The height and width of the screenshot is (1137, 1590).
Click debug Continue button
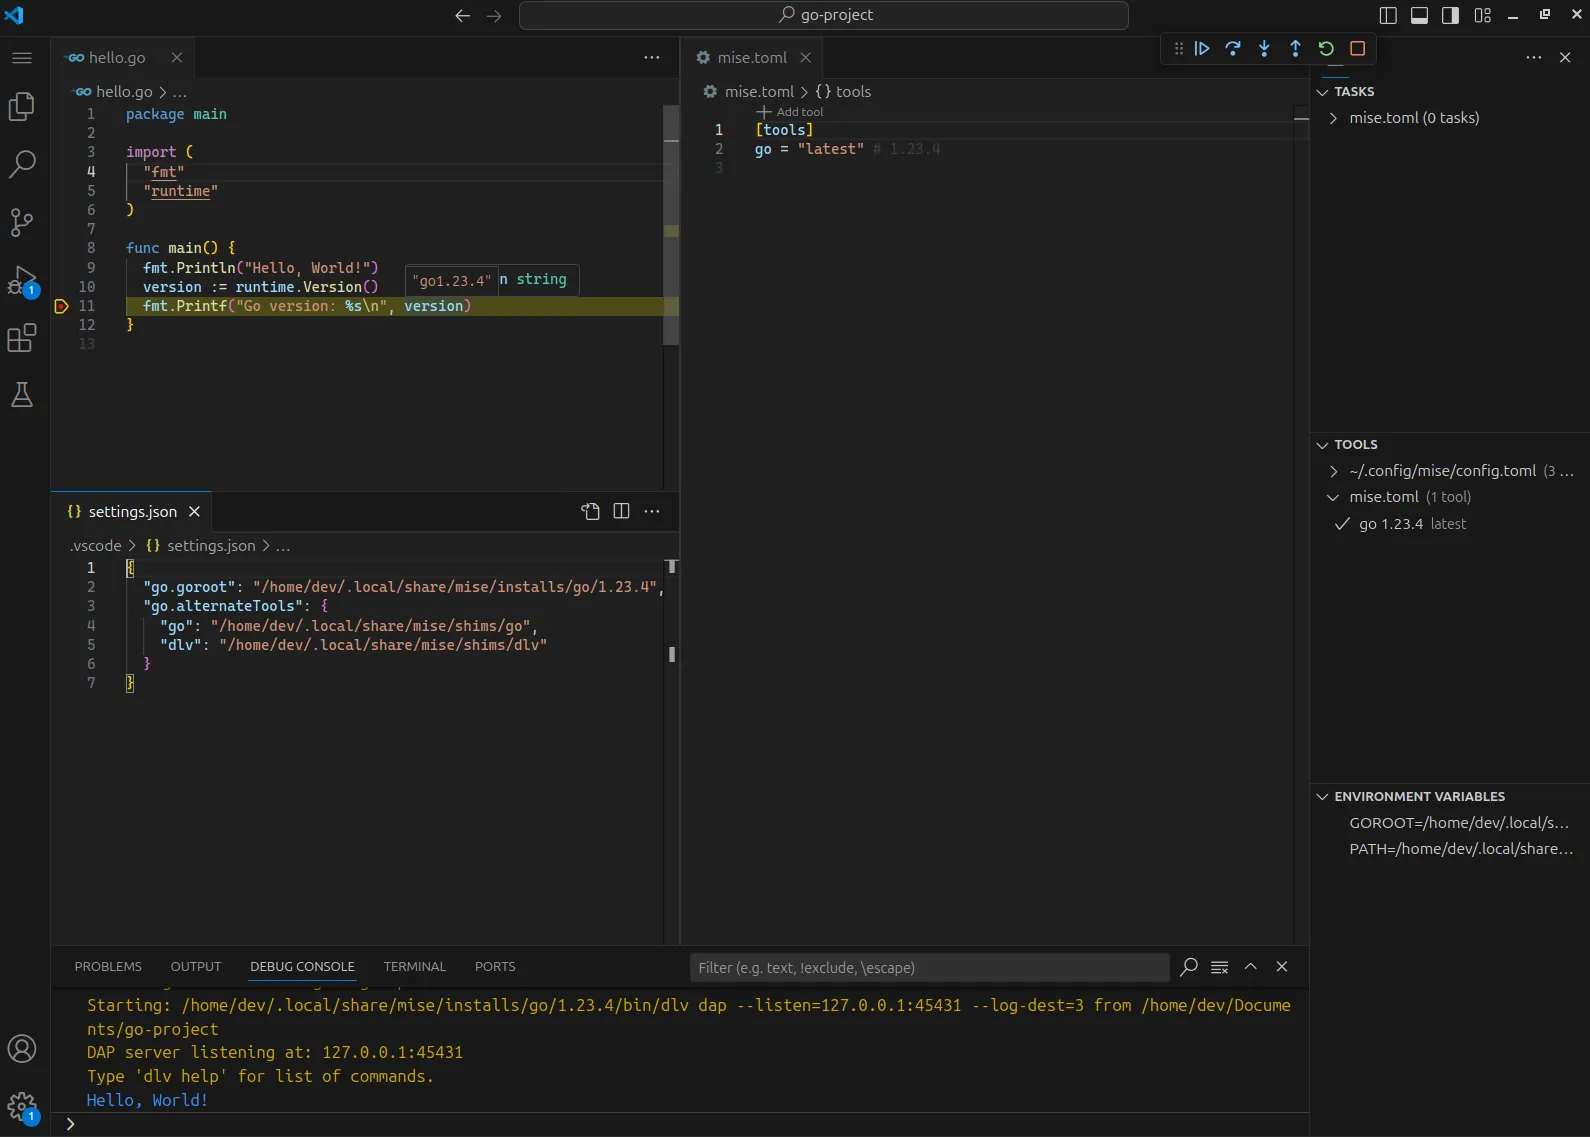point(1202,48)
